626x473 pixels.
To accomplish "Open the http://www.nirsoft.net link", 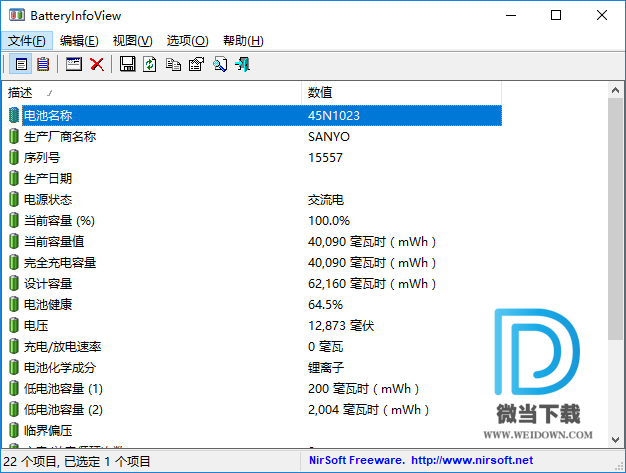I will click(x=472, y=460).
